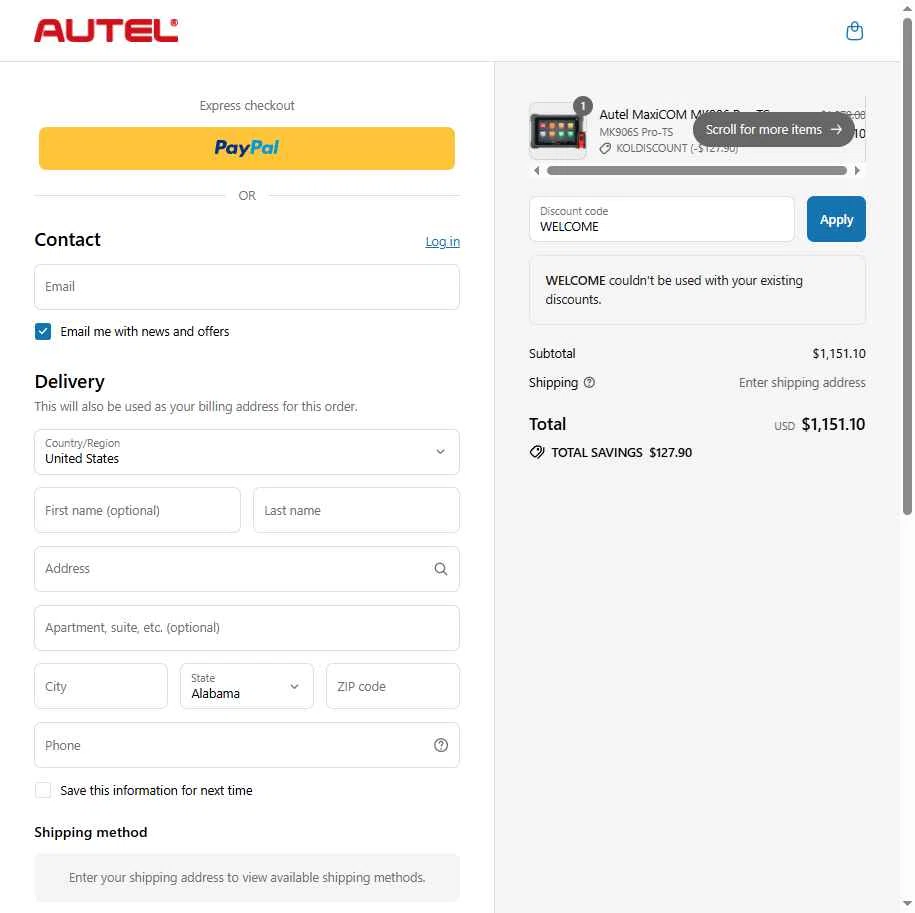The width and height of the screenshot is (915, 913).
Task: Click the subtotal value $1,151.10
Action: point(839,354)
